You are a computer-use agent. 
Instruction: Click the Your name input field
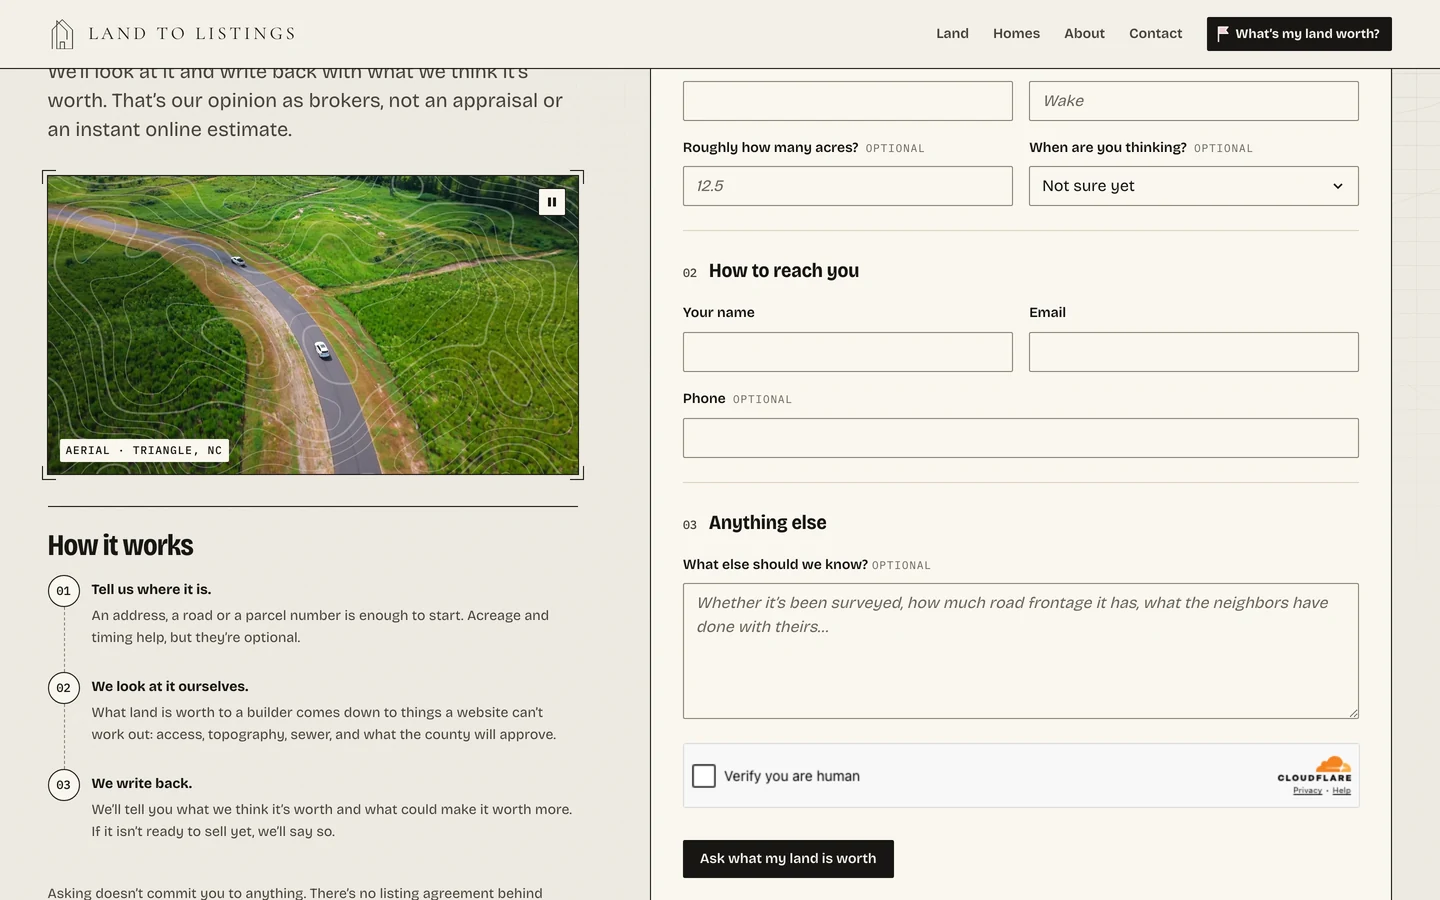(848, 352)
